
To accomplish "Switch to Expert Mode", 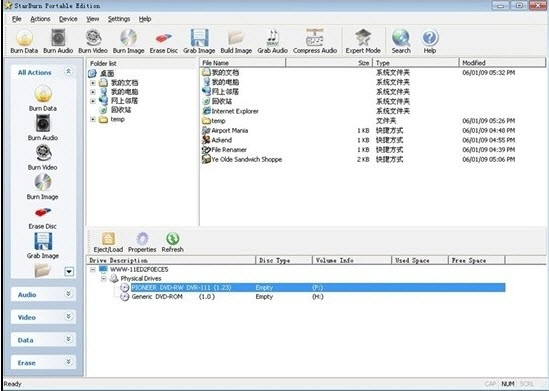I will [363, 41].
